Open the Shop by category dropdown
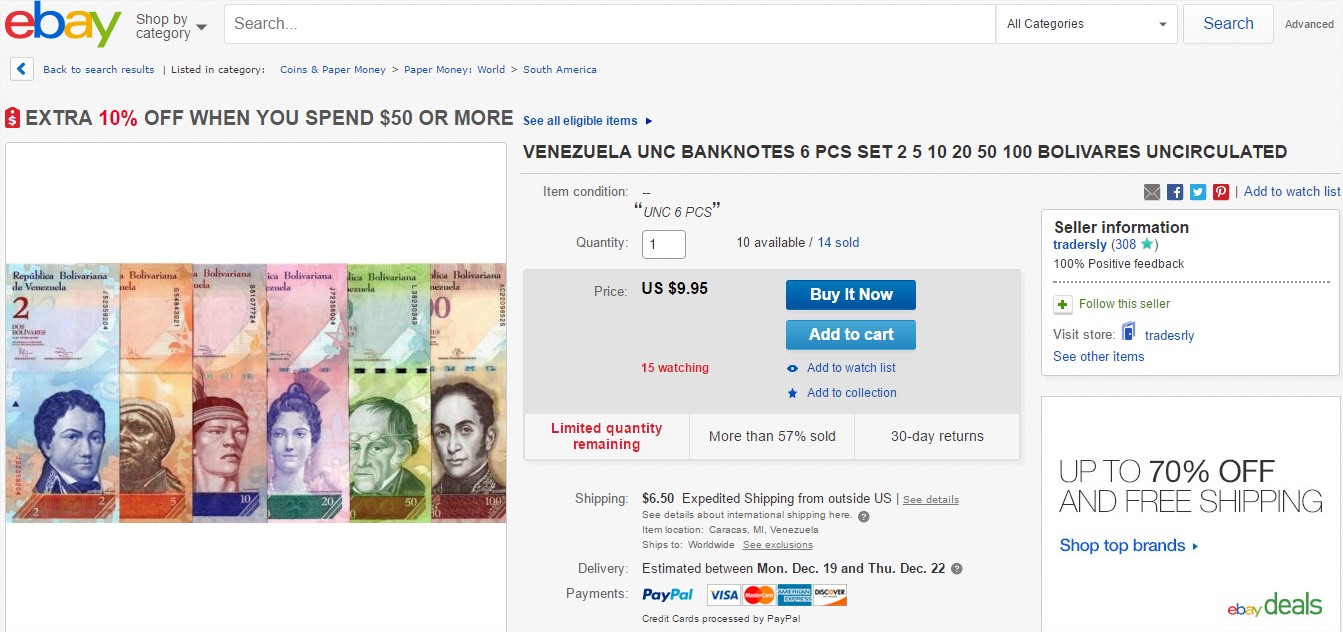Viewport: 1343px width, 632px height. (171, 26)
